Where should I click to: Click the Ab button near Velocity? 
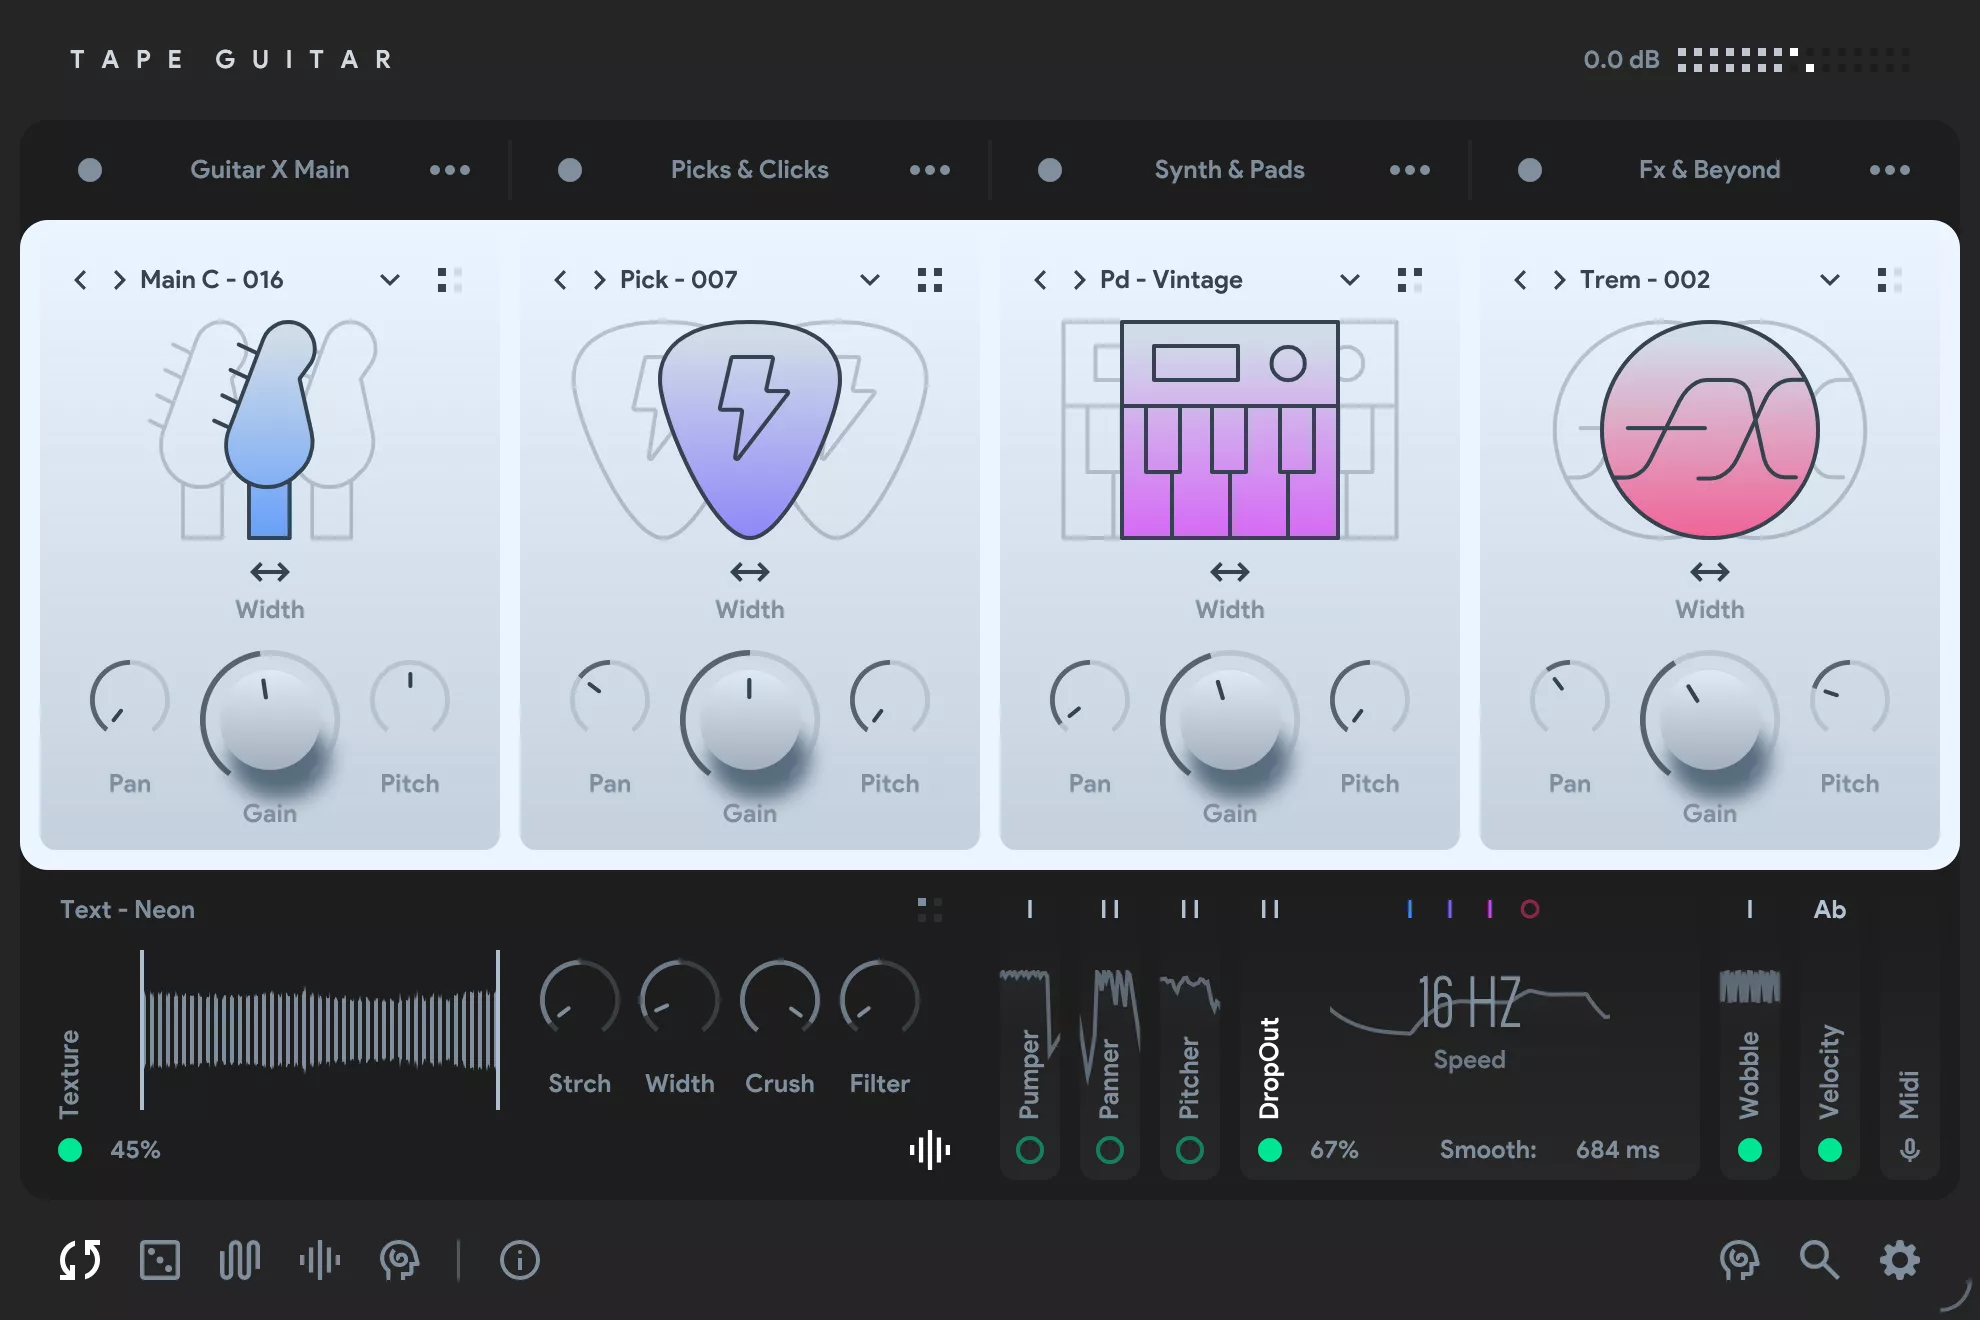pos(1830,909)
